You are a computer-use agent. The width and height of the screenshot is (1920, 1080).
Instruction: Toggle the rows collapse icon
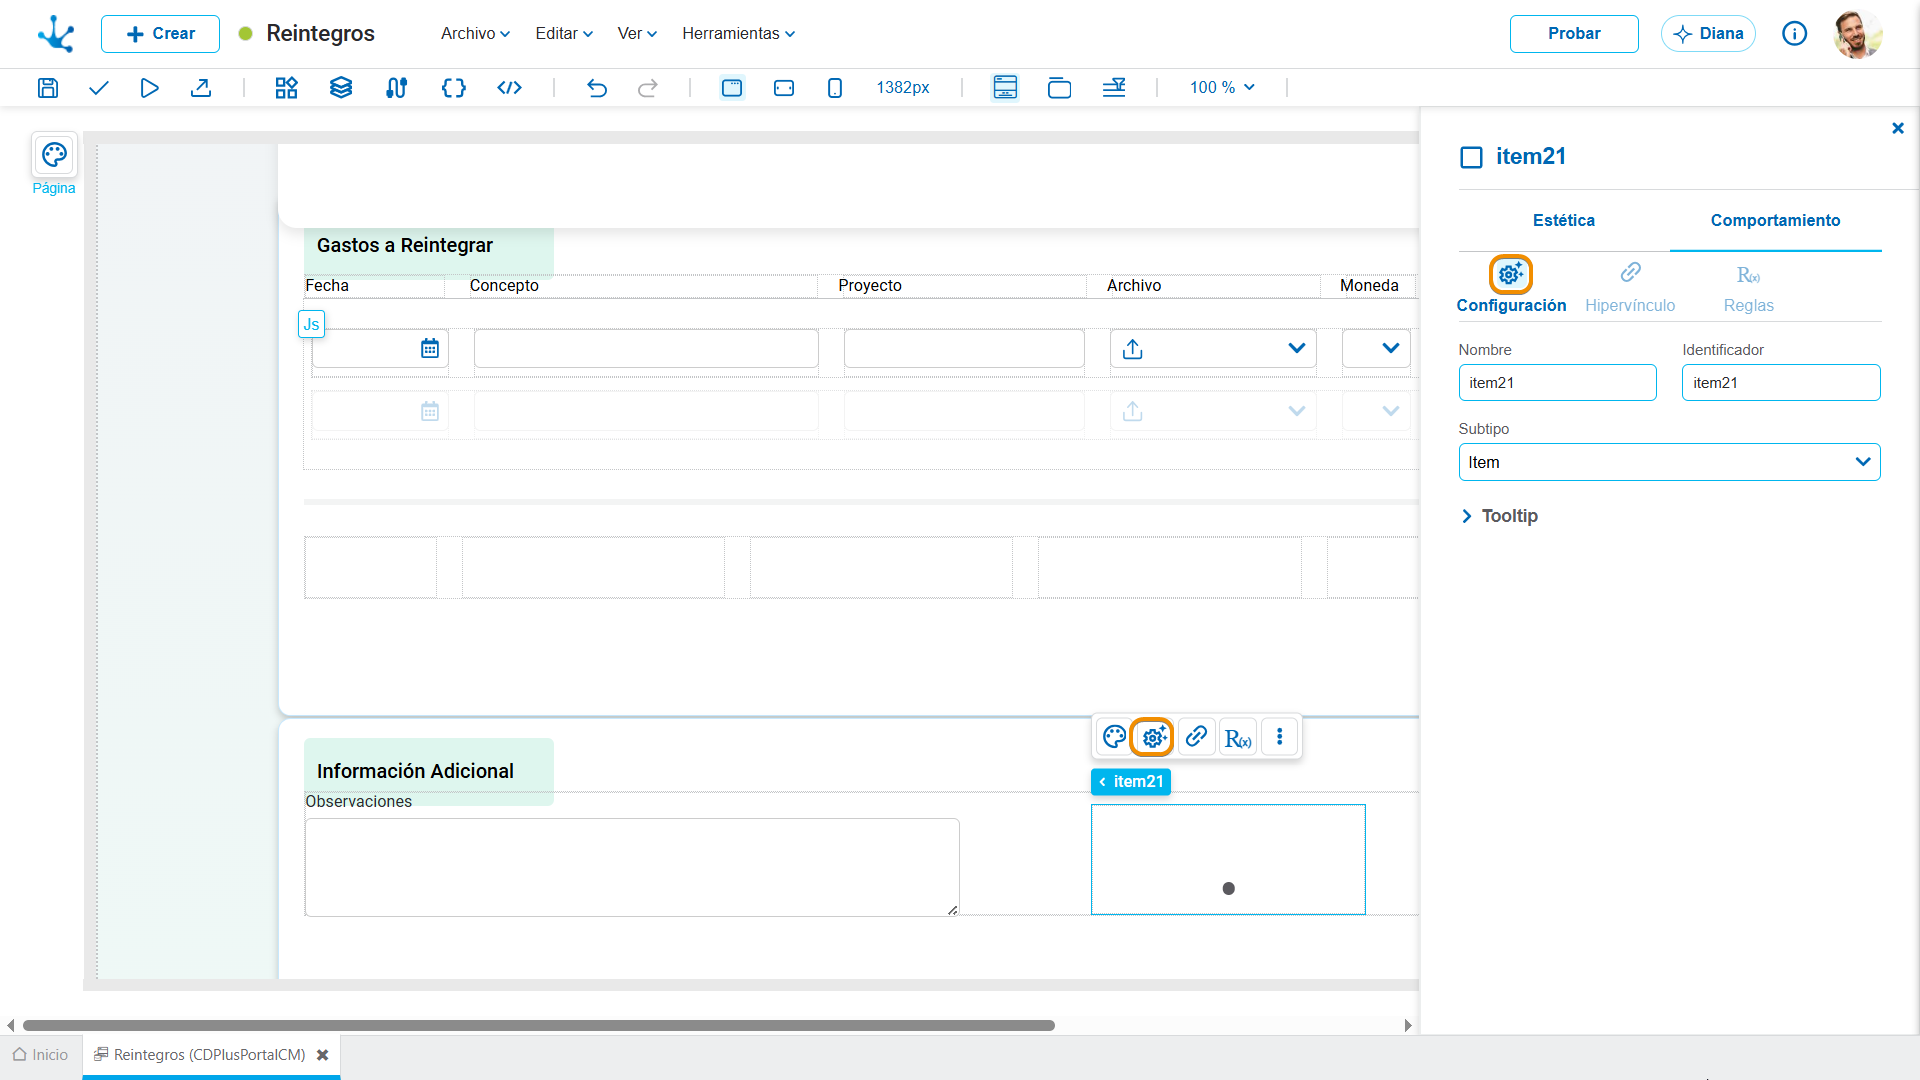[1114, 88]
